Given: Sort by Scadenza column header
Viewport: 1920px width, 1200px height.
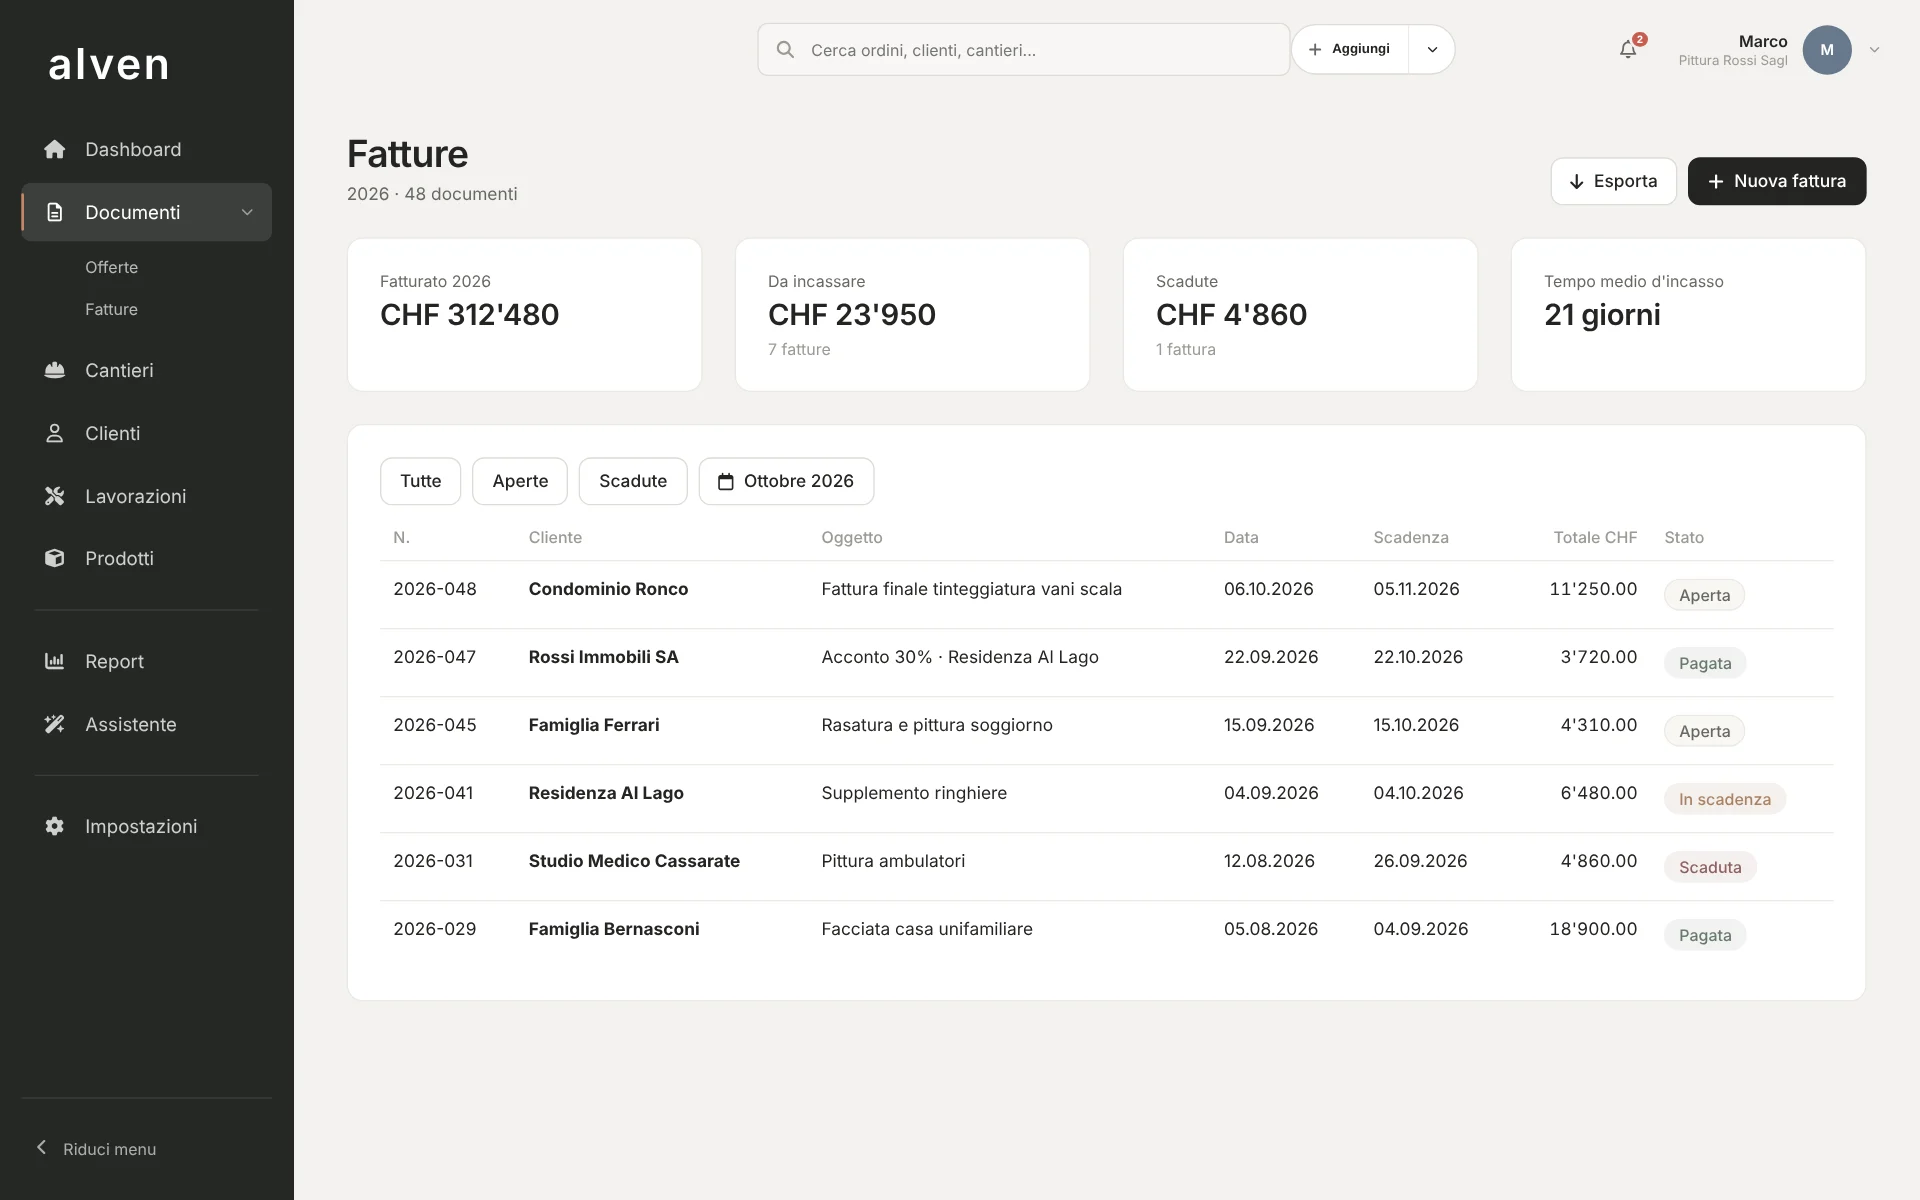Looking at the screenshot, I should tap(1410, 537).
